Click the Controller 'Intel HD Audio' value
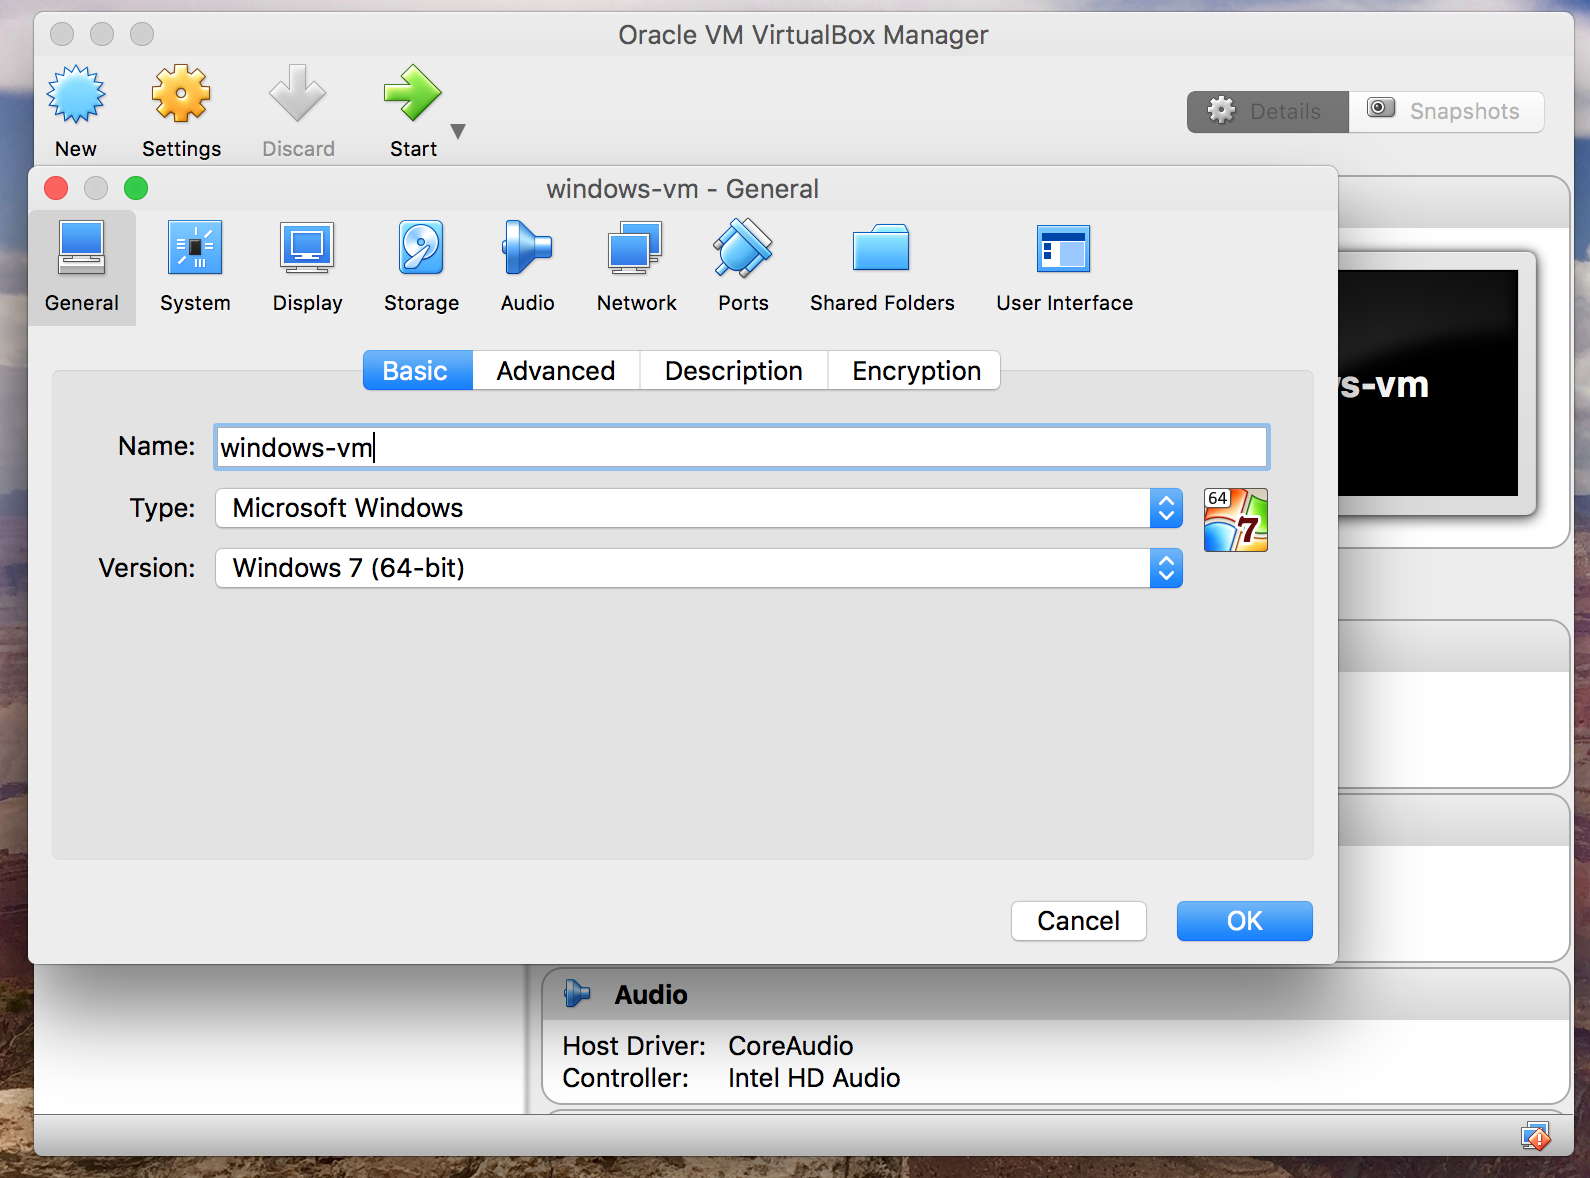Image resolution: width=1590 pixels, height=1178 pixels. [814, 1078]
